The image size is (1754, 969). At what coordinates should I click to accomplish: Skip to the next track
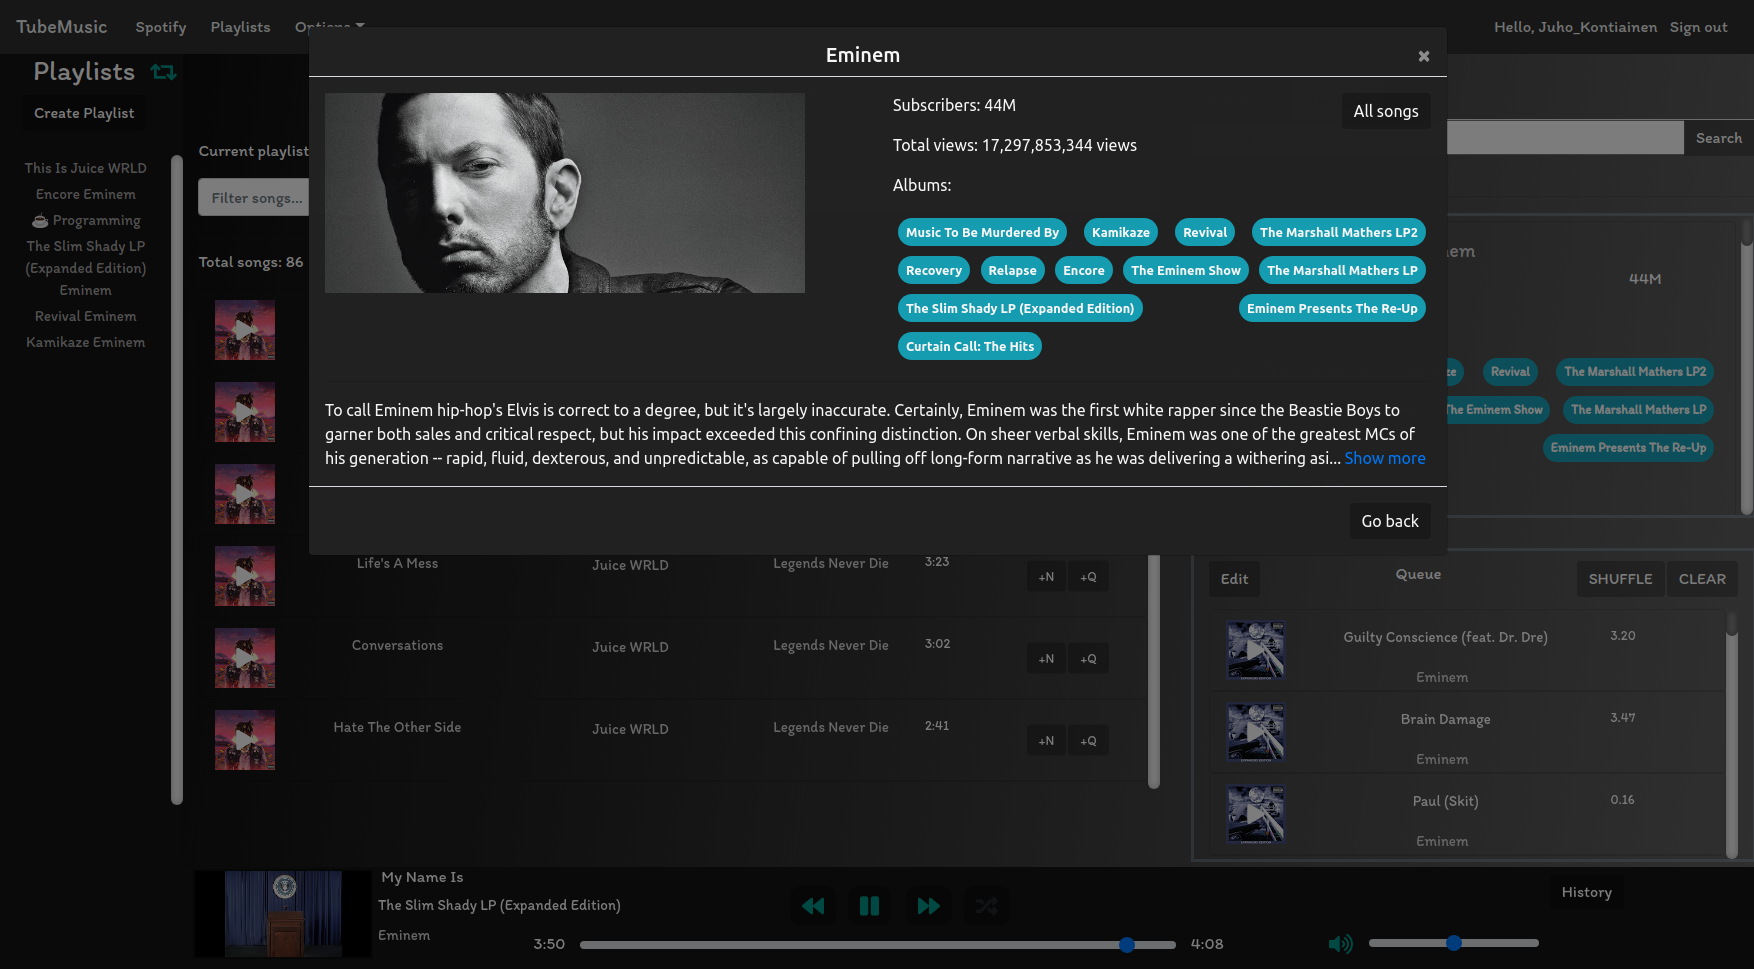(x=928, y=906)
